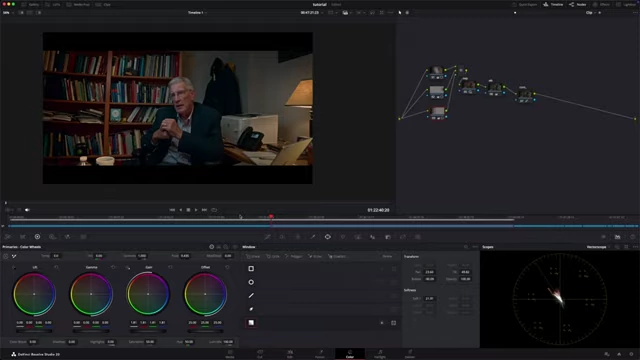640x360 pixels.
Task: Open the Clip node mode dropdown
Action: (591, 13)
